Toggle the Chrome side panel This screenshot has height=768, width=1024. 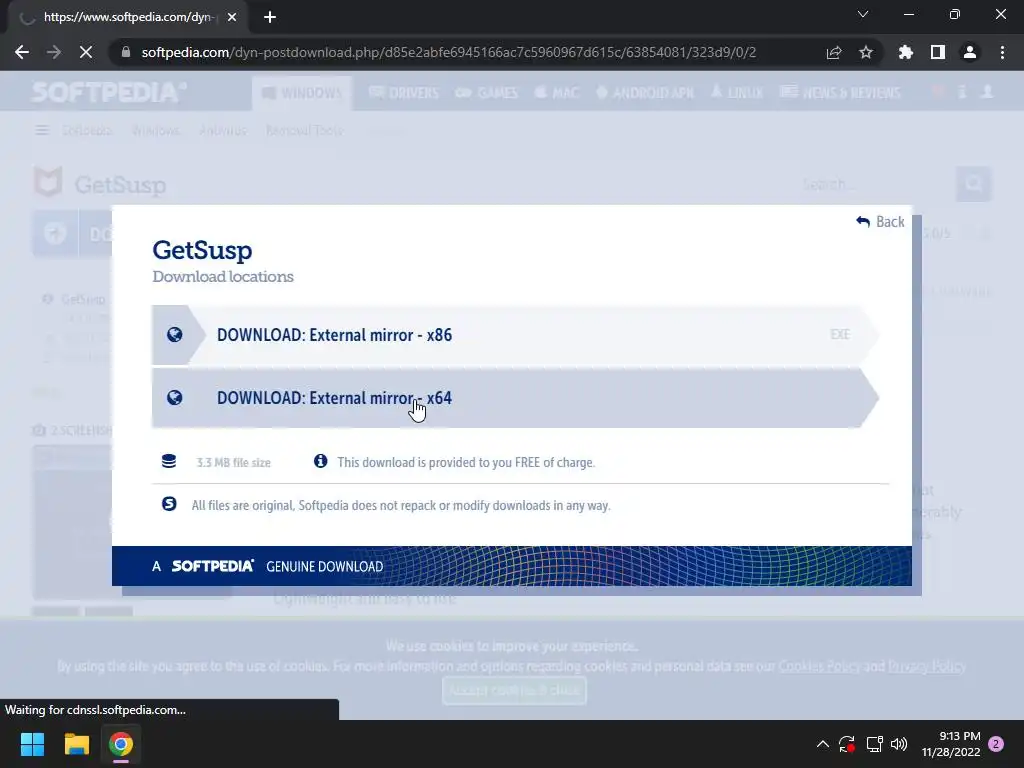[x=938, y=52]
